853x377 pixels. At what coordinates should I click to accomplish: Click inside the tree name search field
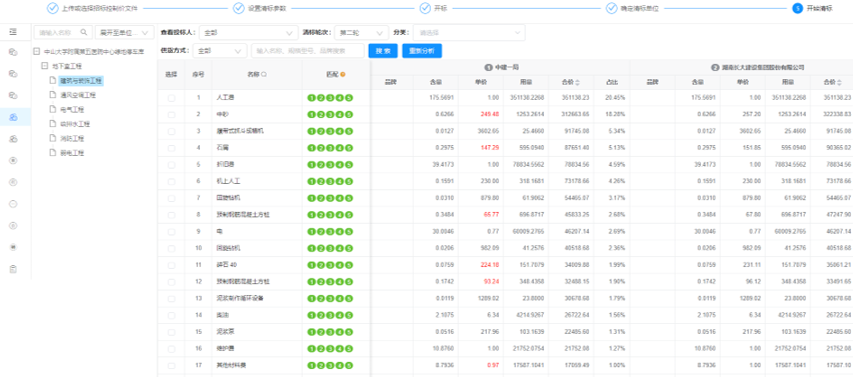(63, 32)
